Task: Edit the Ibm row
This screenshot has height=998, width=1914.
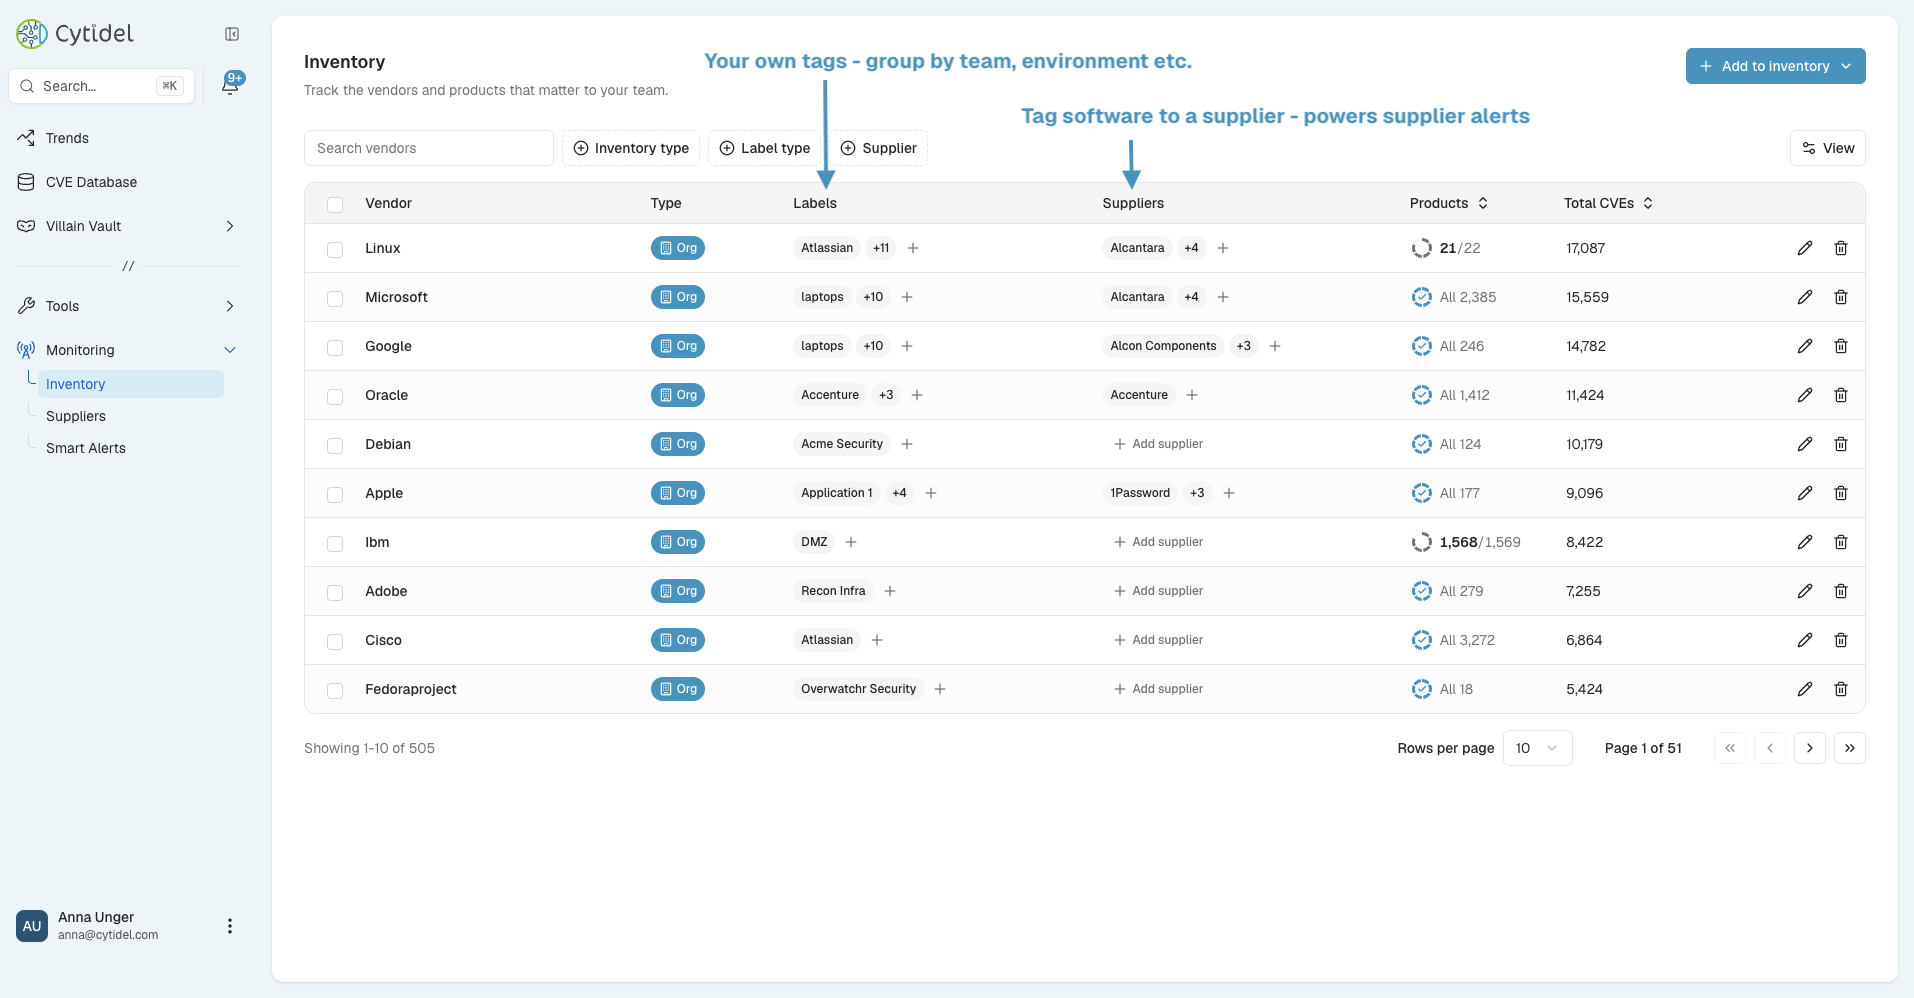Action: pos(1805,542)
